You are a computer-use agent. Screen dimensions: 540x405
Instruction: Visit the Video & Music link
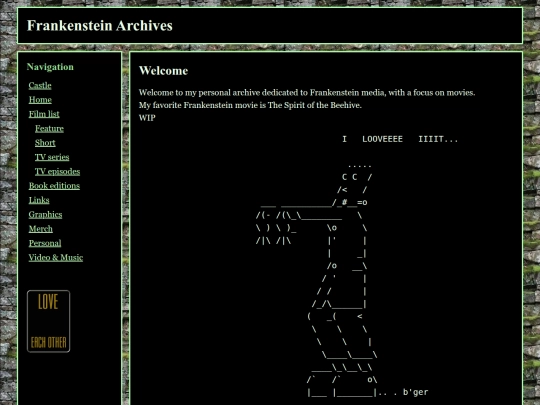56,258
